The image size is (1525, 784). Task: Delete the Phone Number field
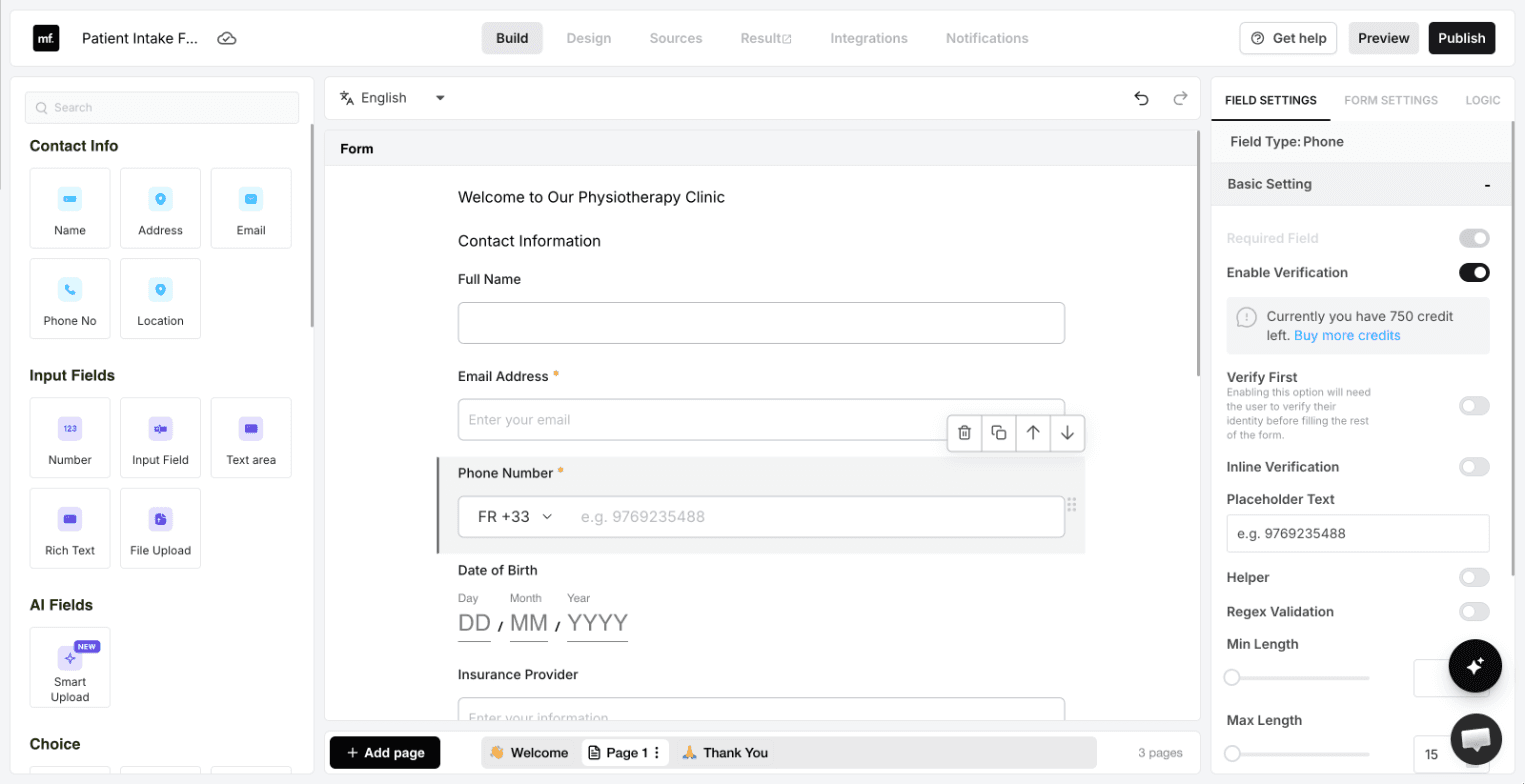pos(964,433)
